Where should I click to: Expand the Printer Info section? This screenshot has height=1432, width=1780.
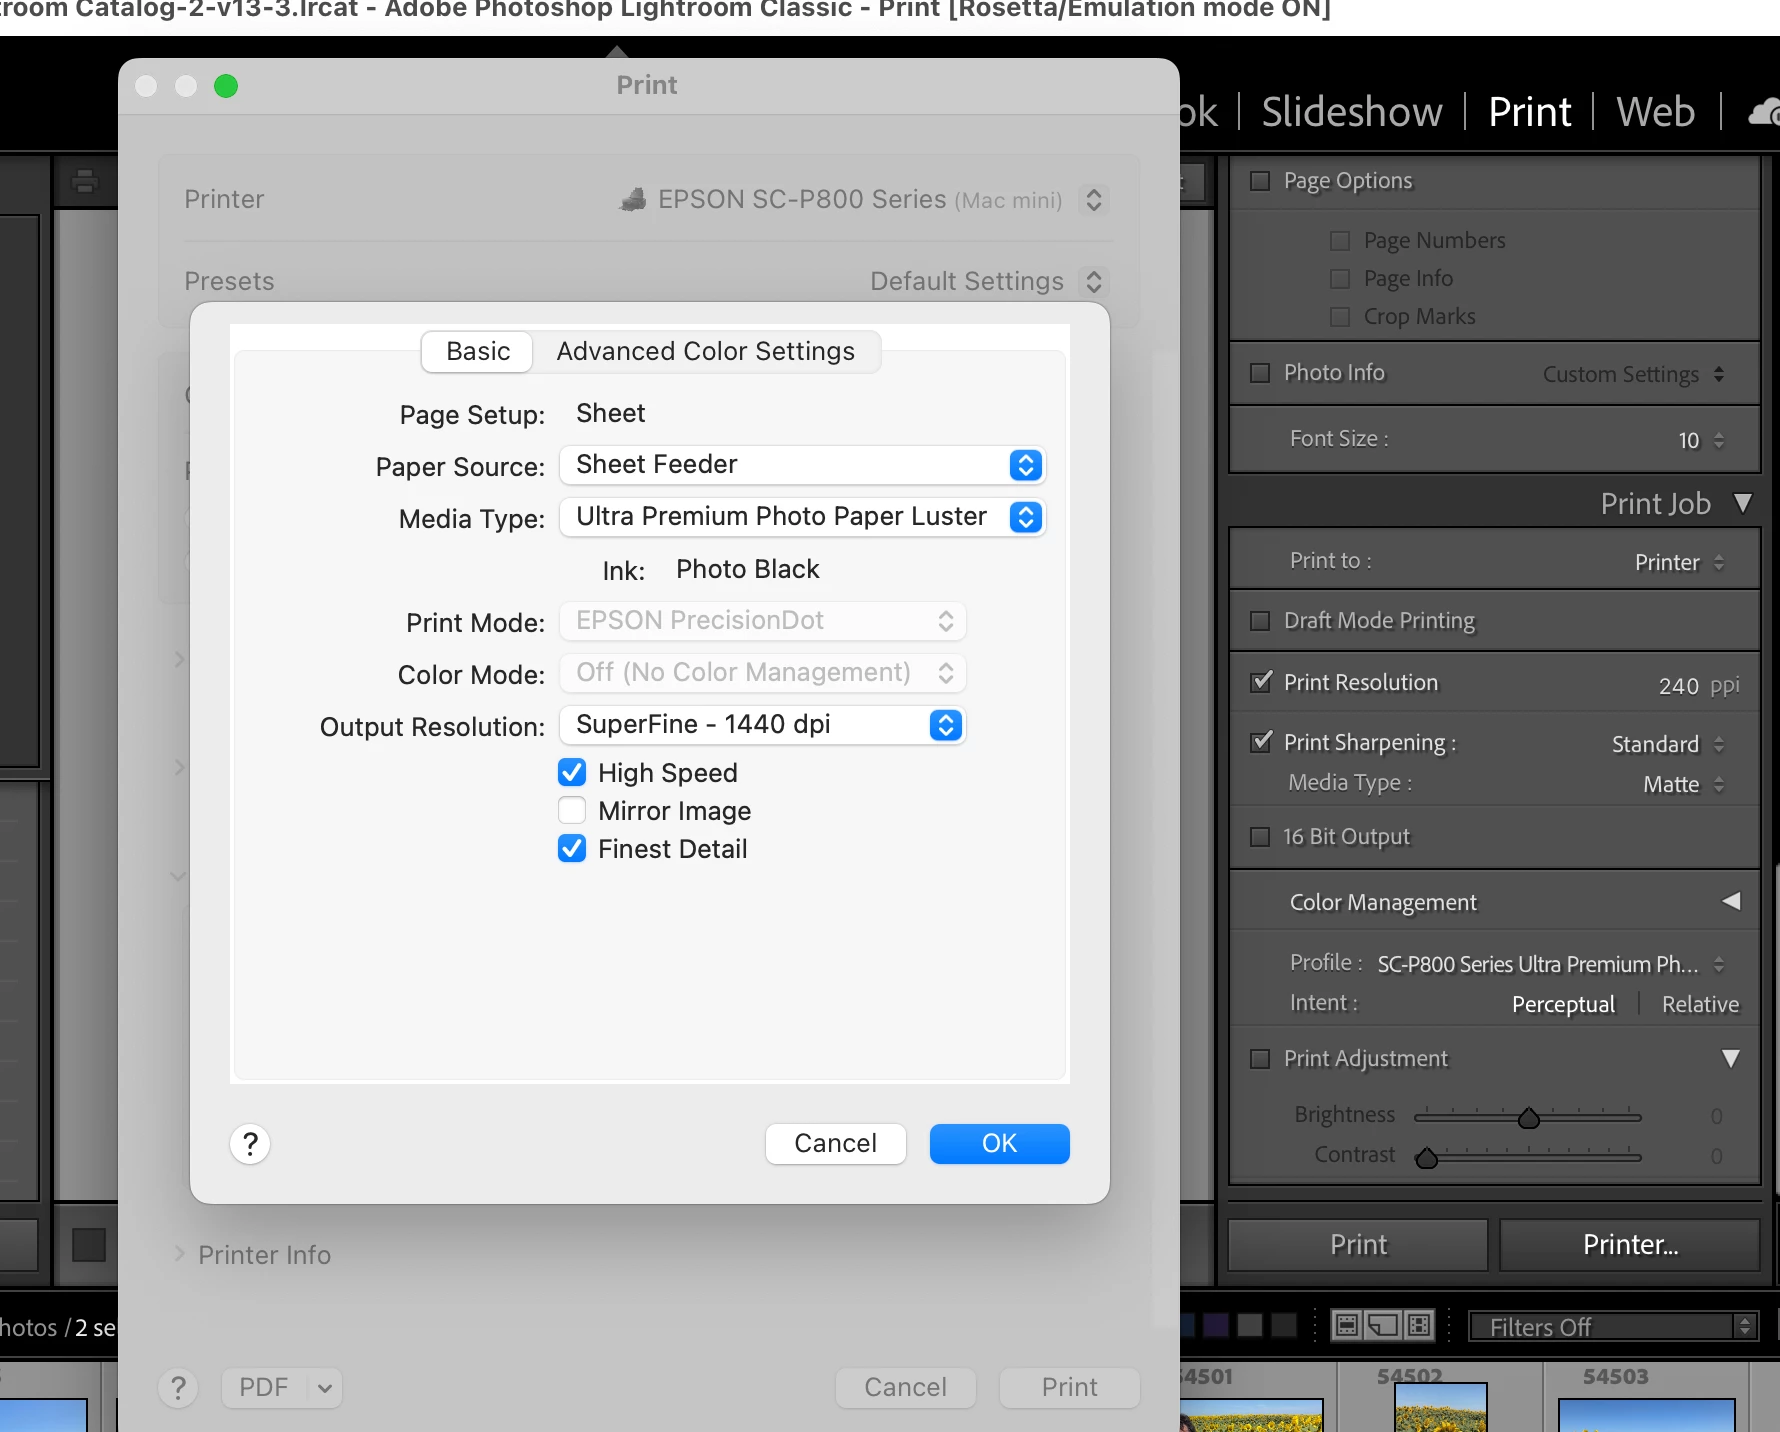(x=180, y=1254)
